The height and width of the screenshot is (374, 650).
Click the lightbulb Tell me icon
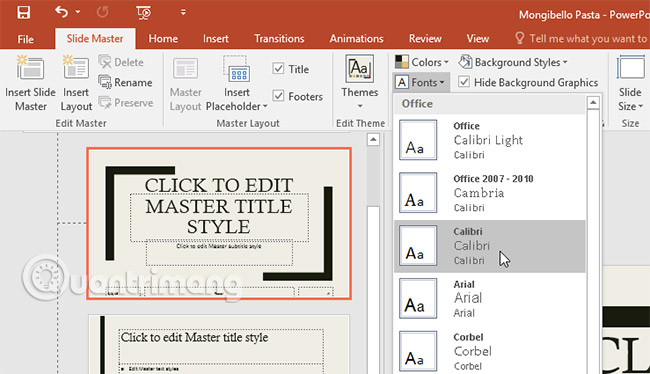[x=519, y=39]
